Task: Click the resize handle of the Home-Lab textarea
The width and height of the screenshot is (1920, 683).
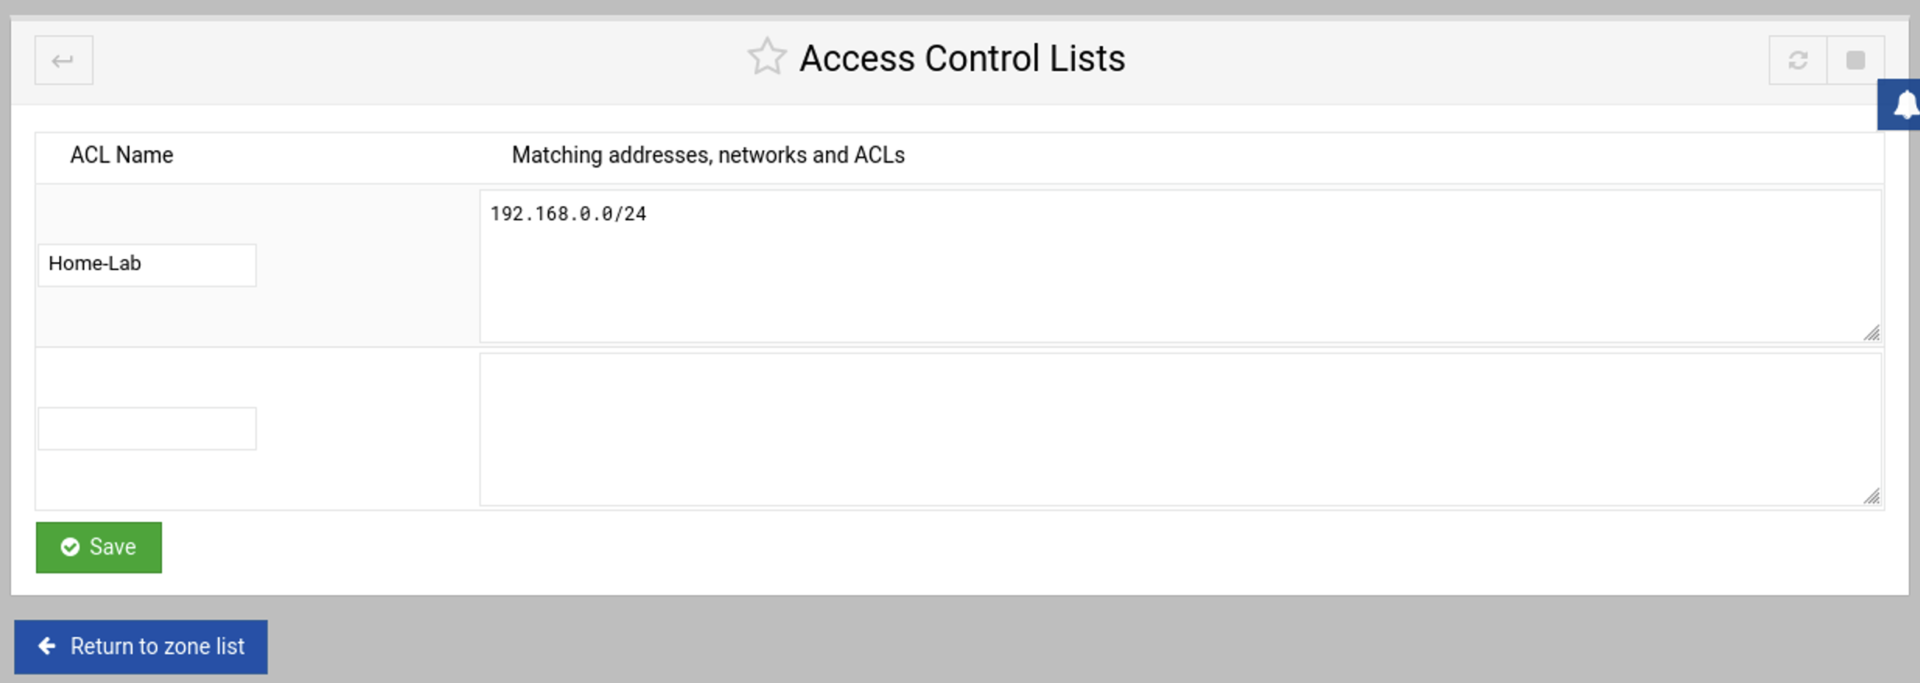Action: (1871, 333)
